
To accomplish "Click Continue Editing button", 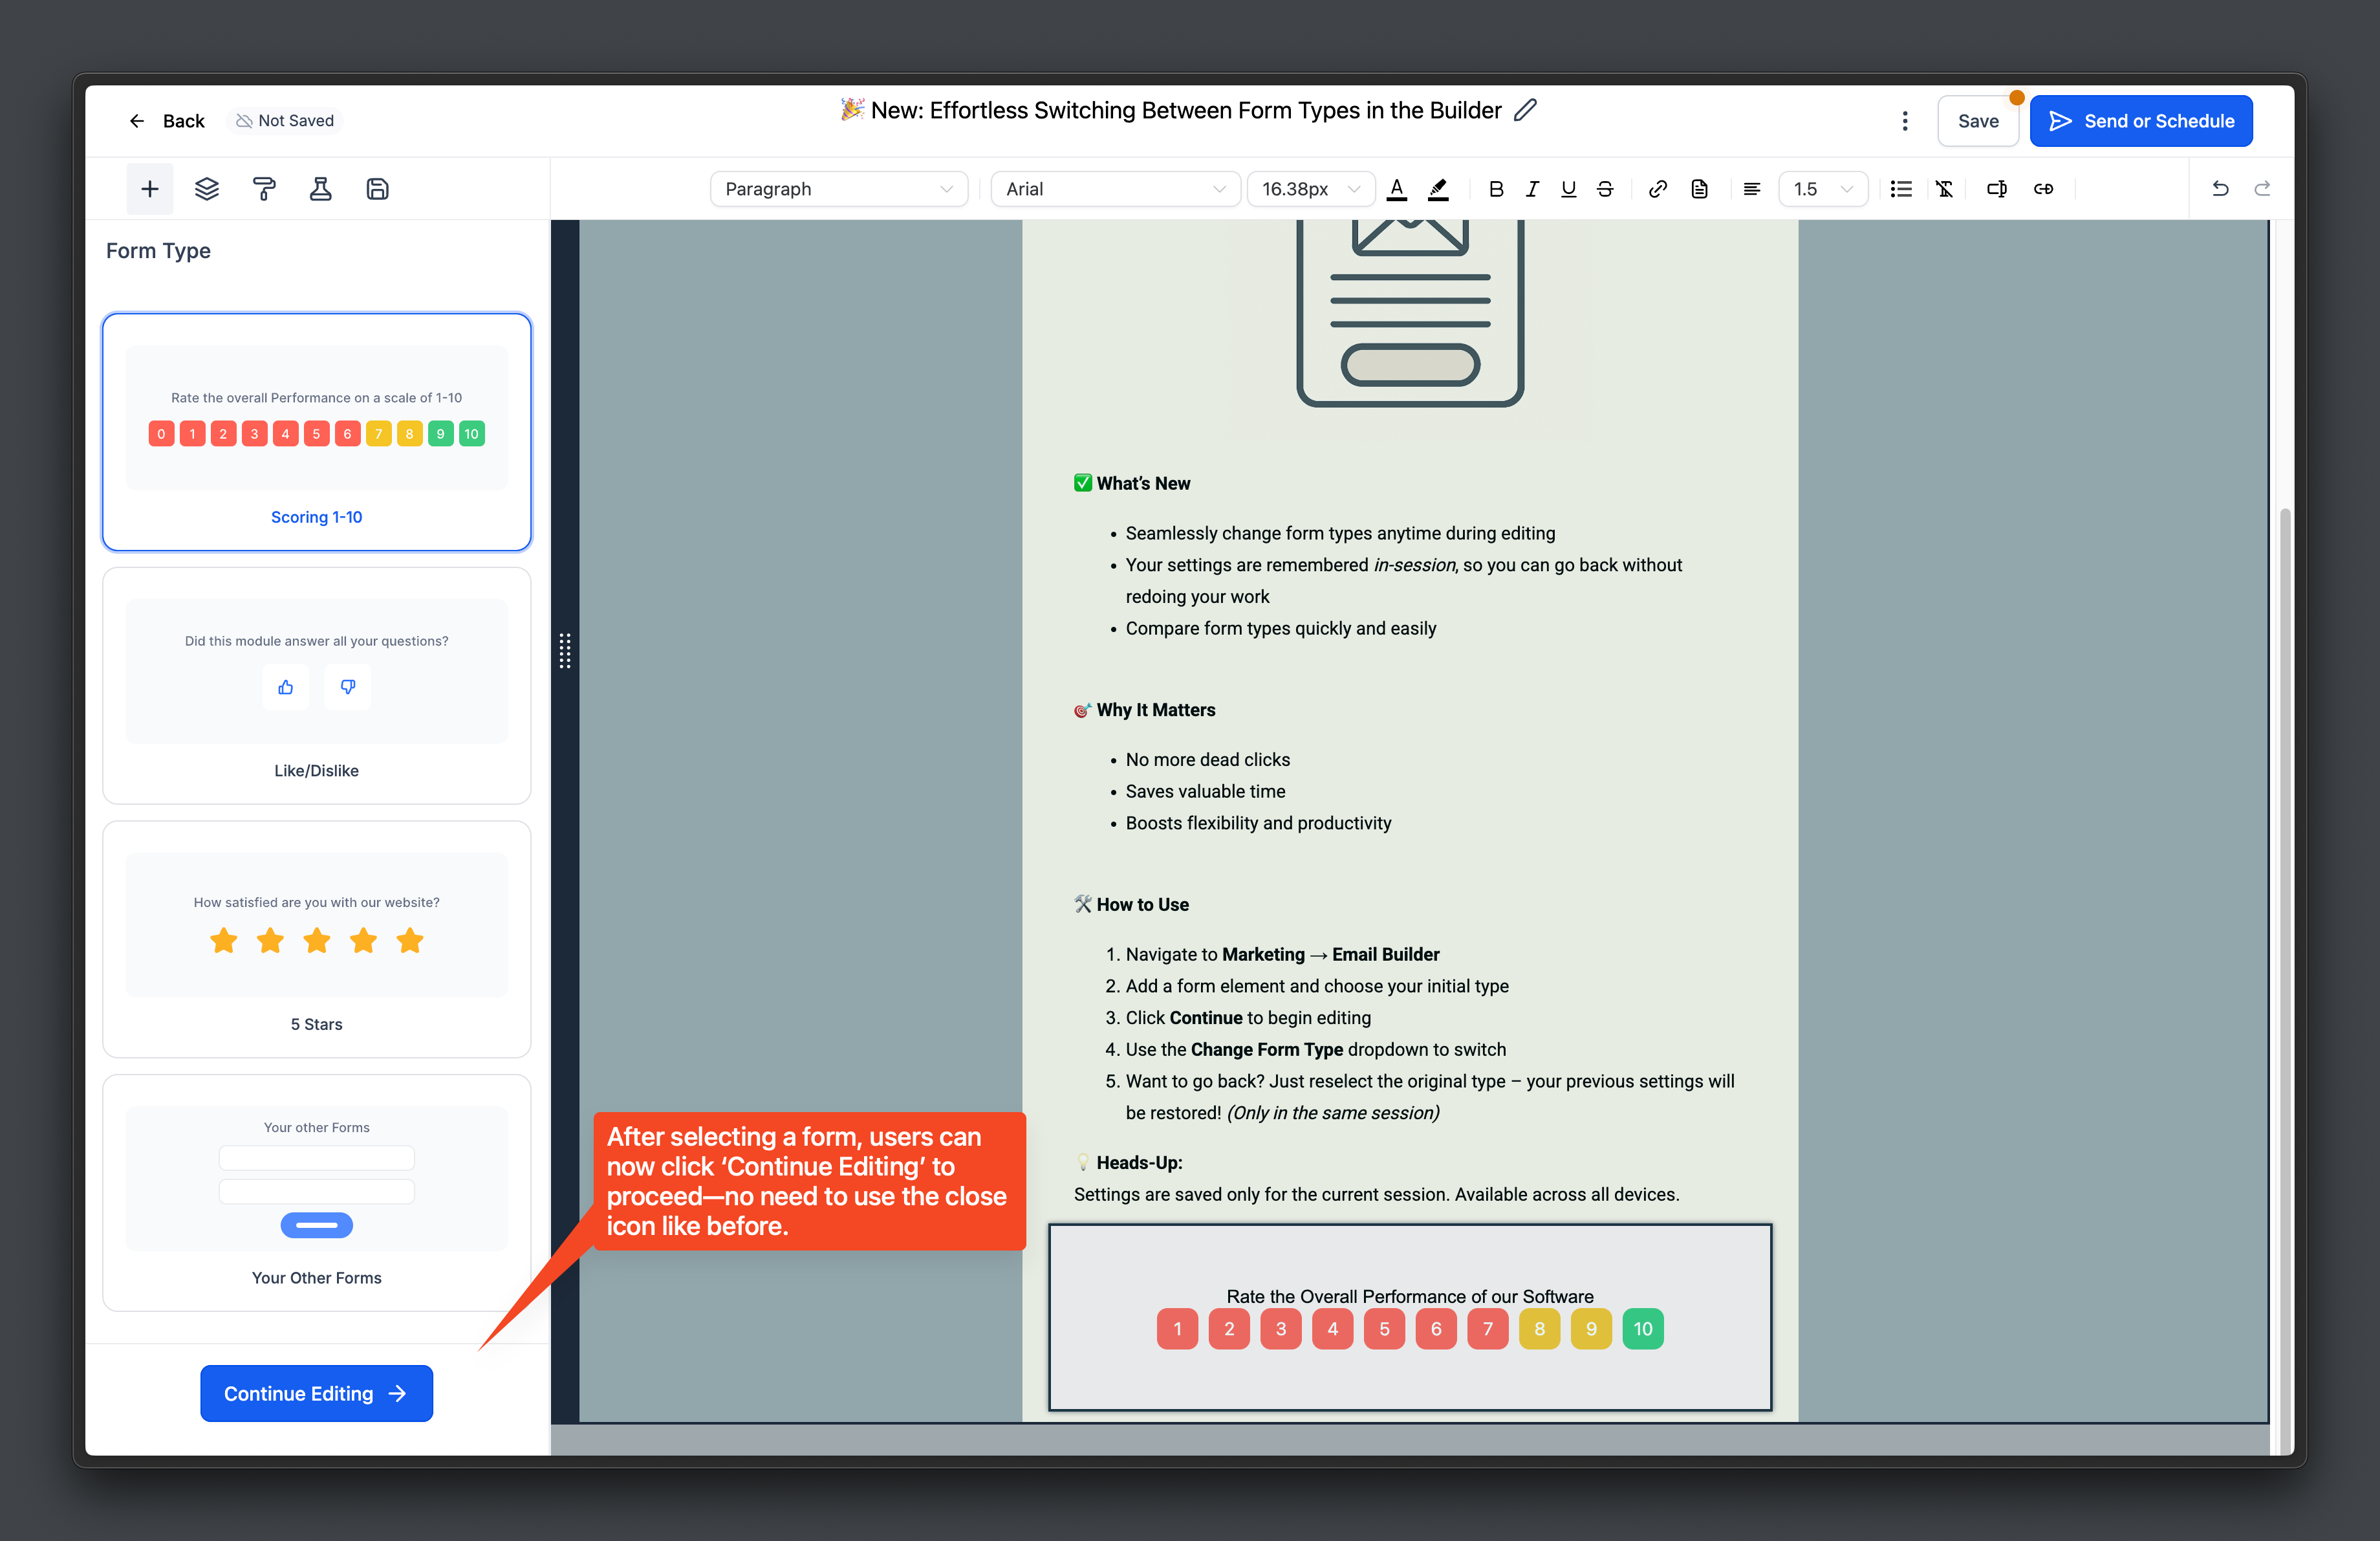I will (x=316, y=1393).
